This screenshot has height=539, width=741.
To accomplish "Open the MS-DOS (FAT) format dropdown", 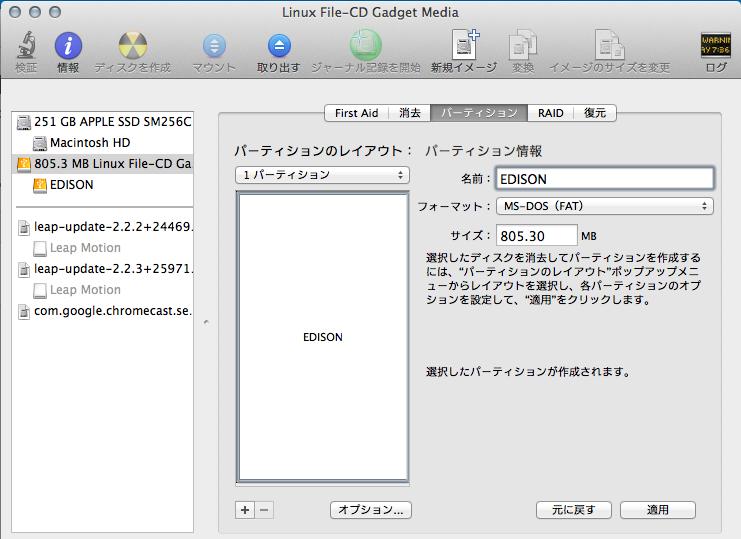I will 604,206.
